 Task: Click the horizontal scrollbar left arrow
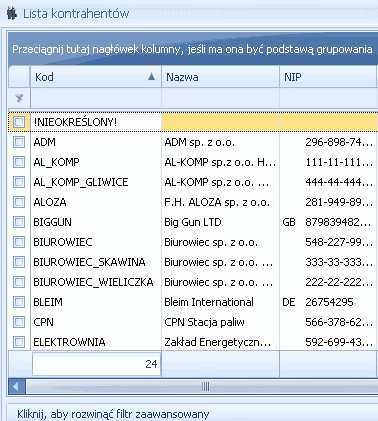16,387
